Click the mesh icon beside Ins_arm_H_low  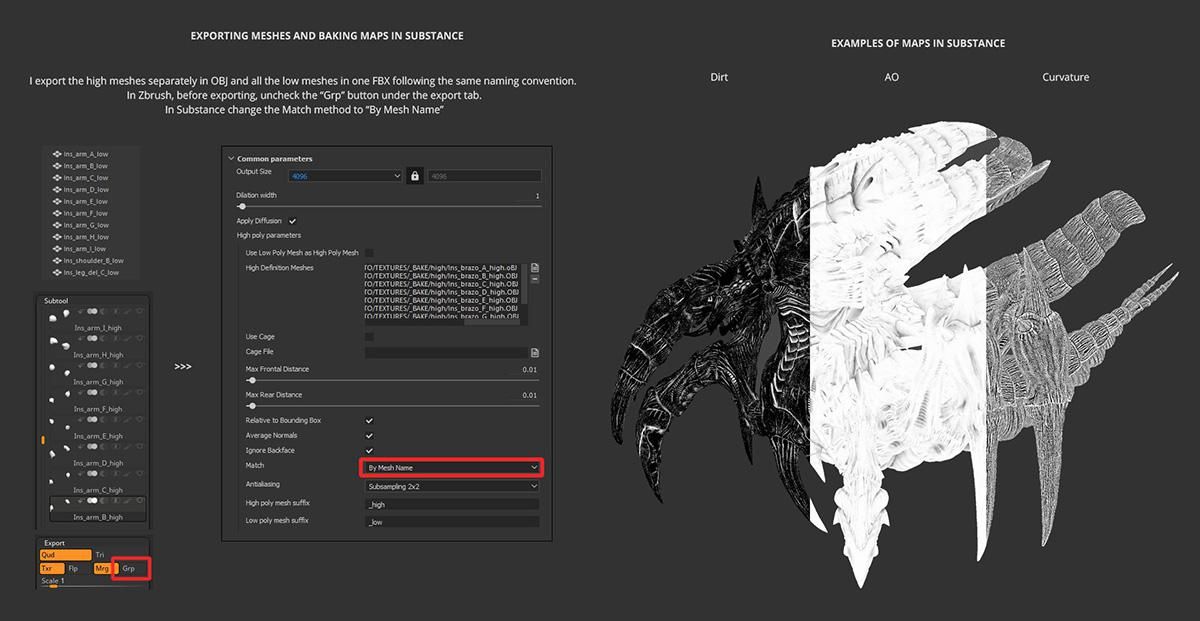[57, 237]
